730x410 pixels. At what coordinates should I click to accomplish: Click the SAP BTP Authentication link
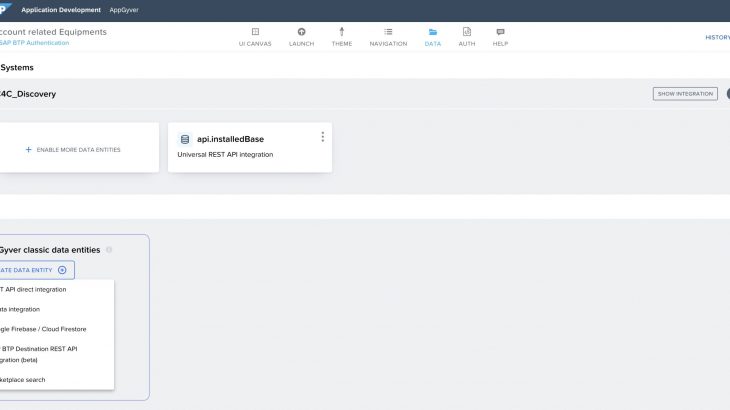click(34, 43)
